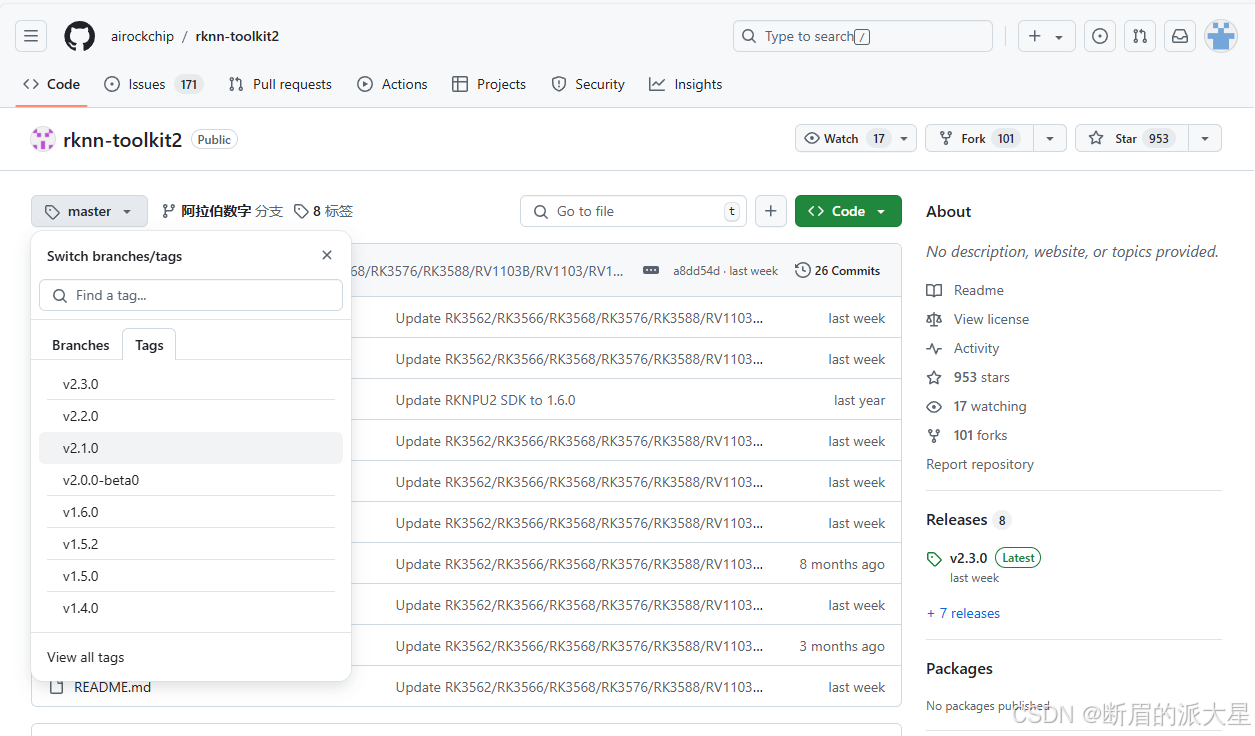Screen dimensions: 1255x736
Task: Open the 8 tags link
Action: (x=323, y=211)
